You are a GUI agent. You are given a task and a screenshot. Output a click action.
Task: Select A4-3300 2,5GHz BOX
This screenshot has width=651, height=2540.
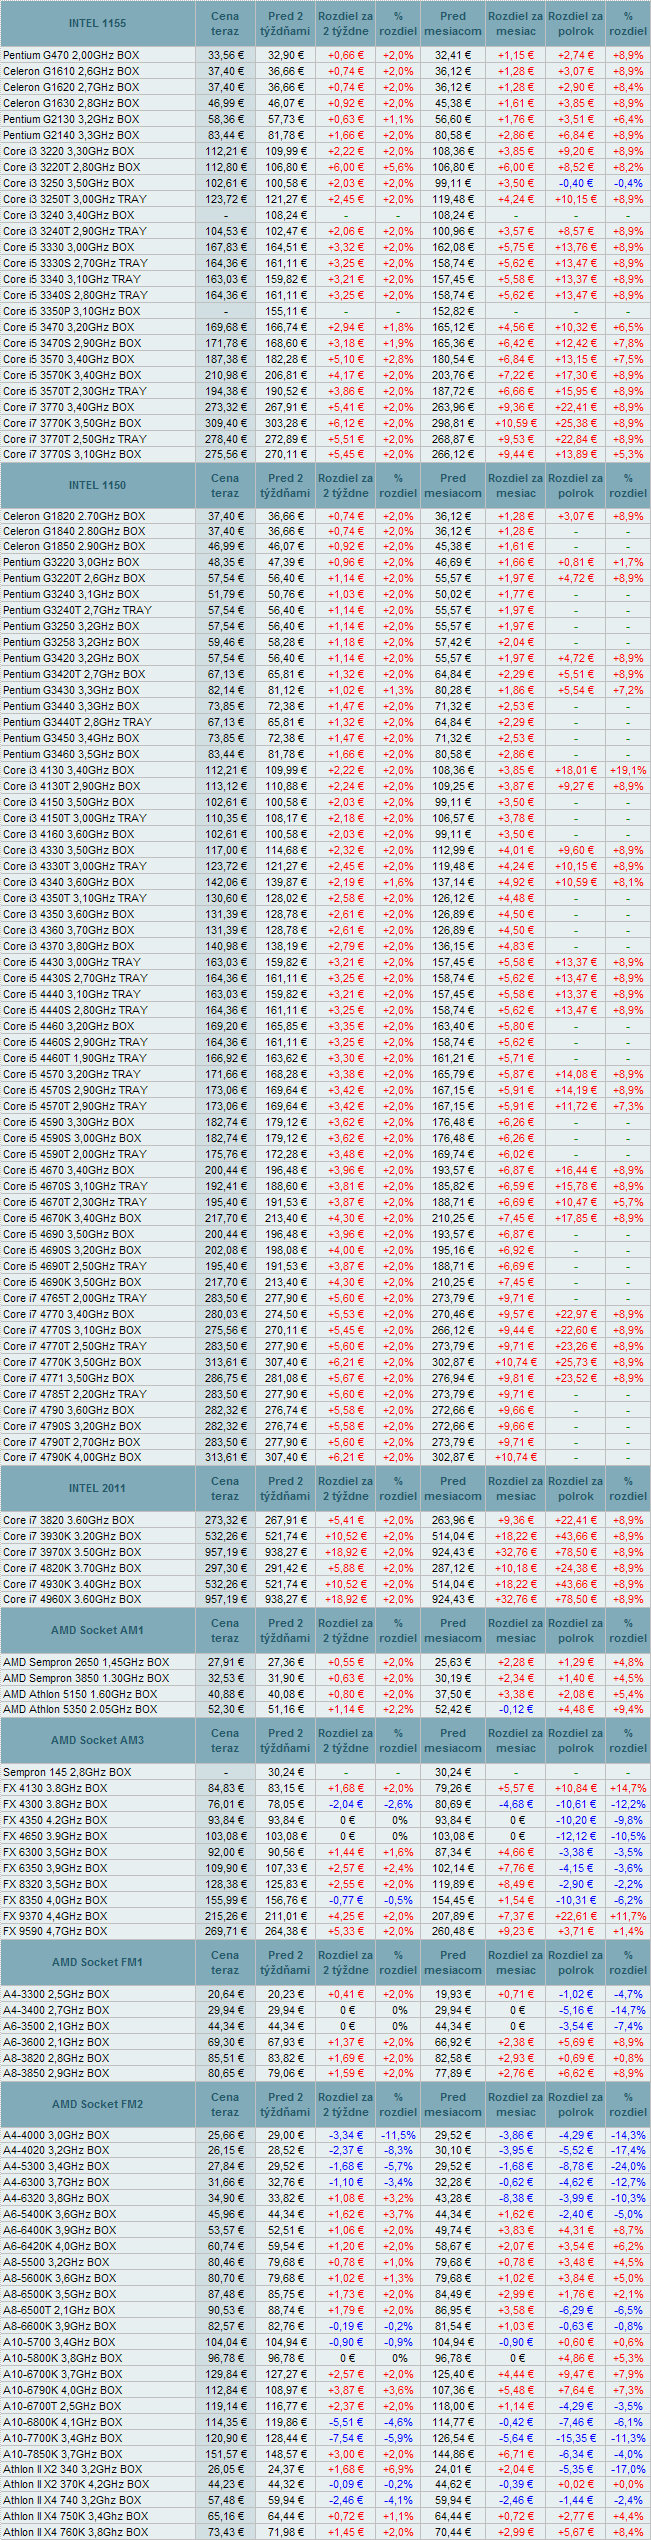[56, 1994]
